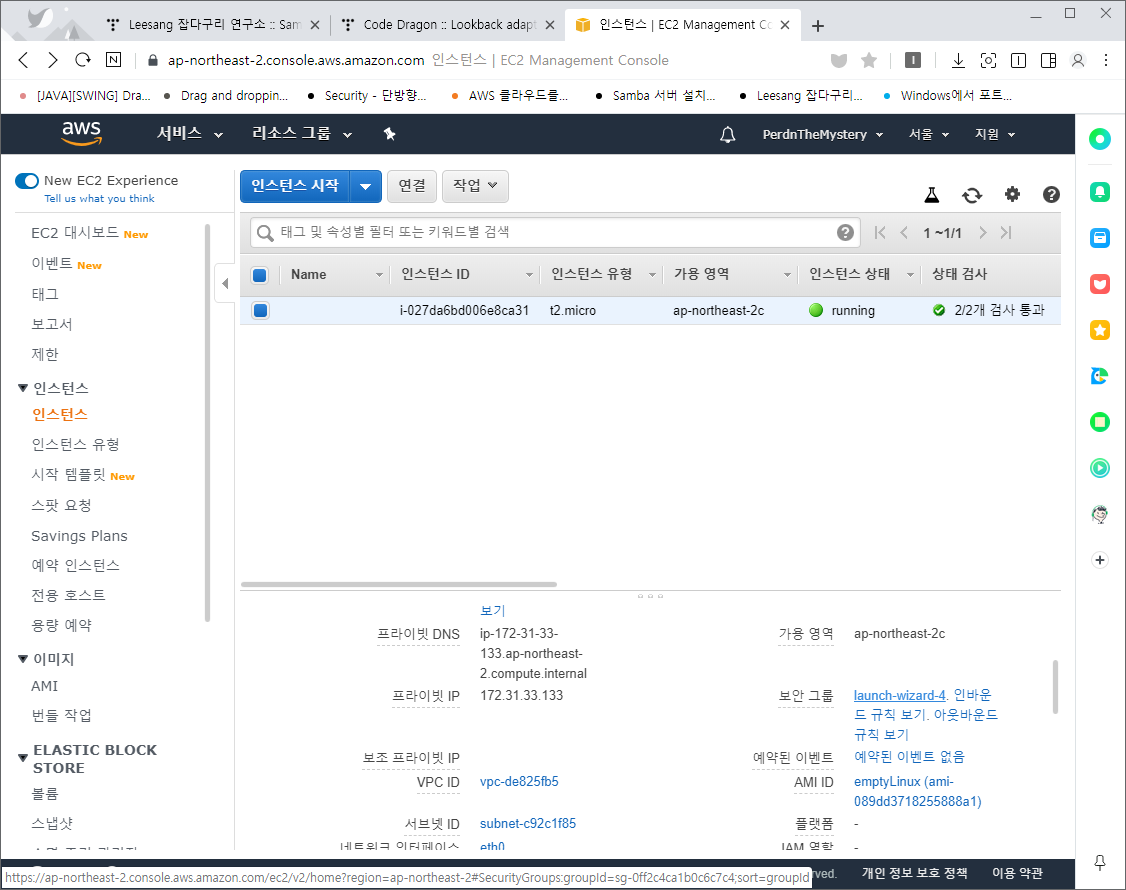Switch to Code Dragon Lookback tab

click(448, 24)
